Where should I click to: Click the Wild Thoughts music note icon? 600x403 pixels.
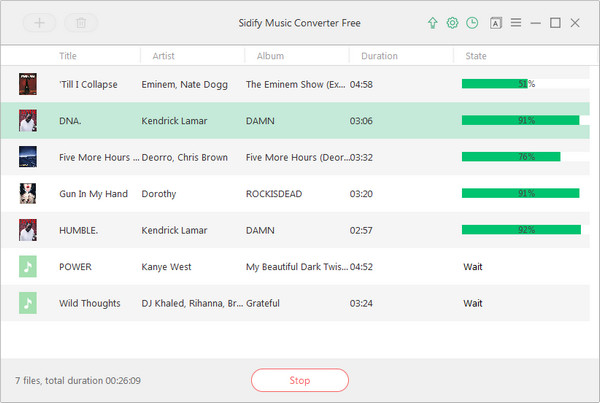point(28,303)
